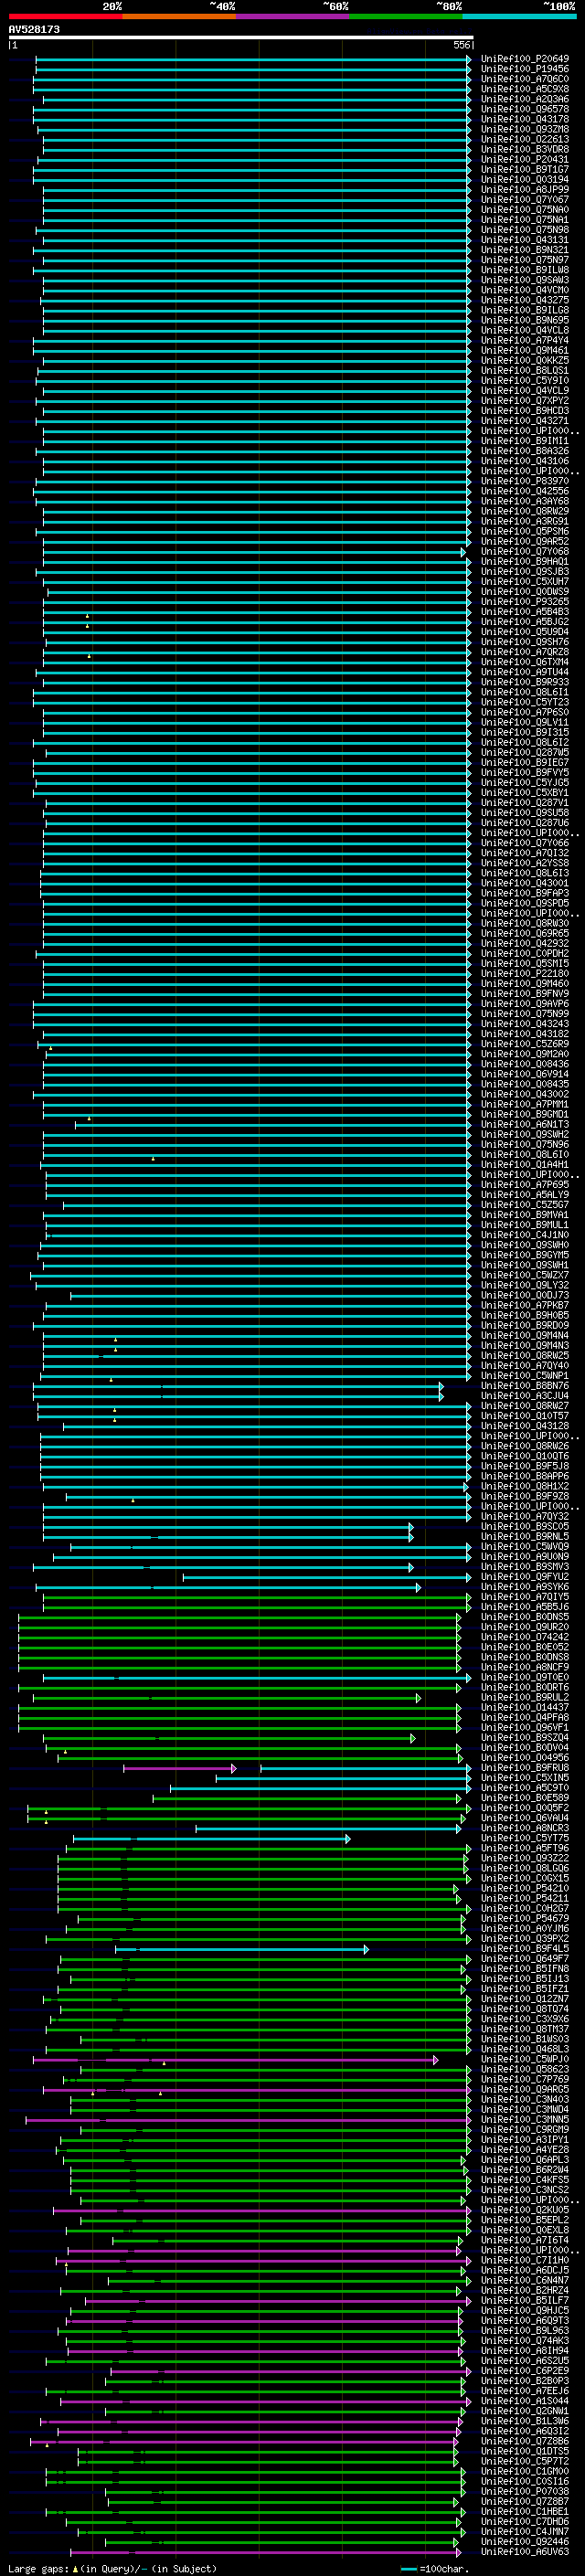Select the UniRef100_B3VDR8 label
The height and width of the screenshot is (2576, 585).
coord(525,149)
